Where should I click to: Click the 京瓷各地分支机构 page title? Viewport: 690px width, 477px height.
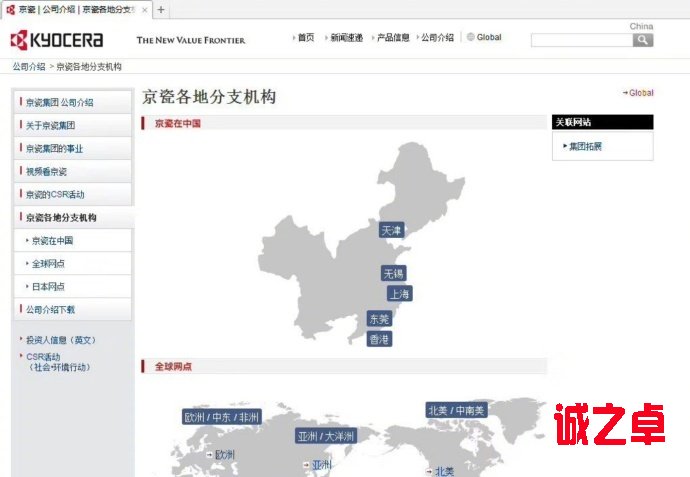[x=209, y=97]
